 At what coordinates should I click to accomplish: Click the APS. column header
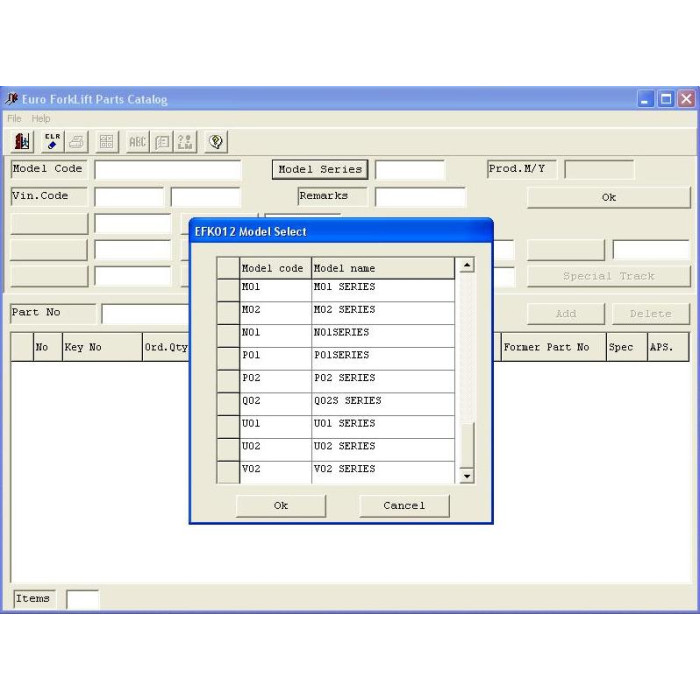(x=668, y=347)
